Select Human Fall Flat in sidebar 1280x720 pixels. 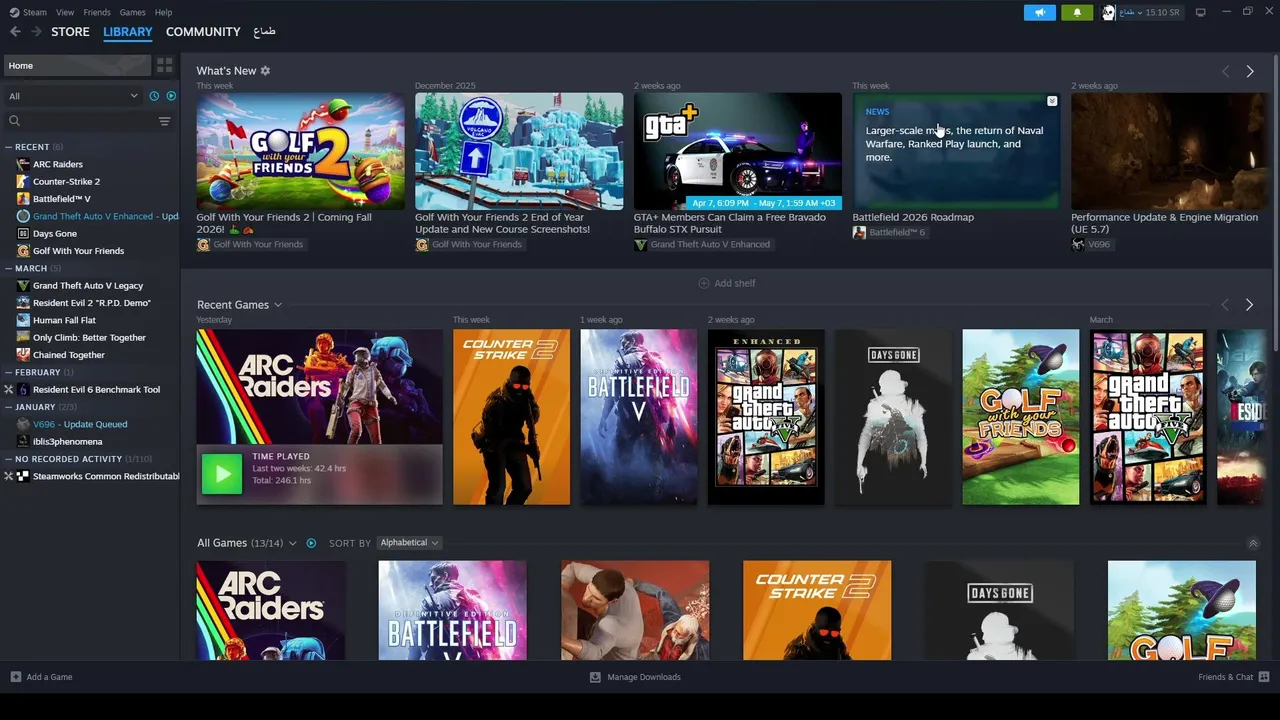tap(64, 320)
